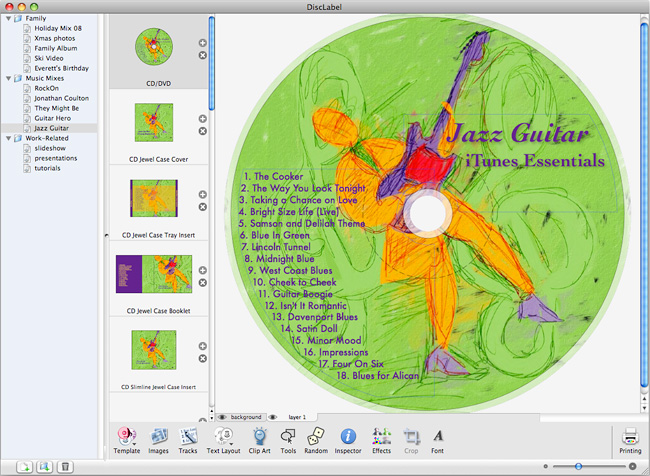
Task: Click the iTunes Essentials subtitle text
Action: (x=535, y=161)
